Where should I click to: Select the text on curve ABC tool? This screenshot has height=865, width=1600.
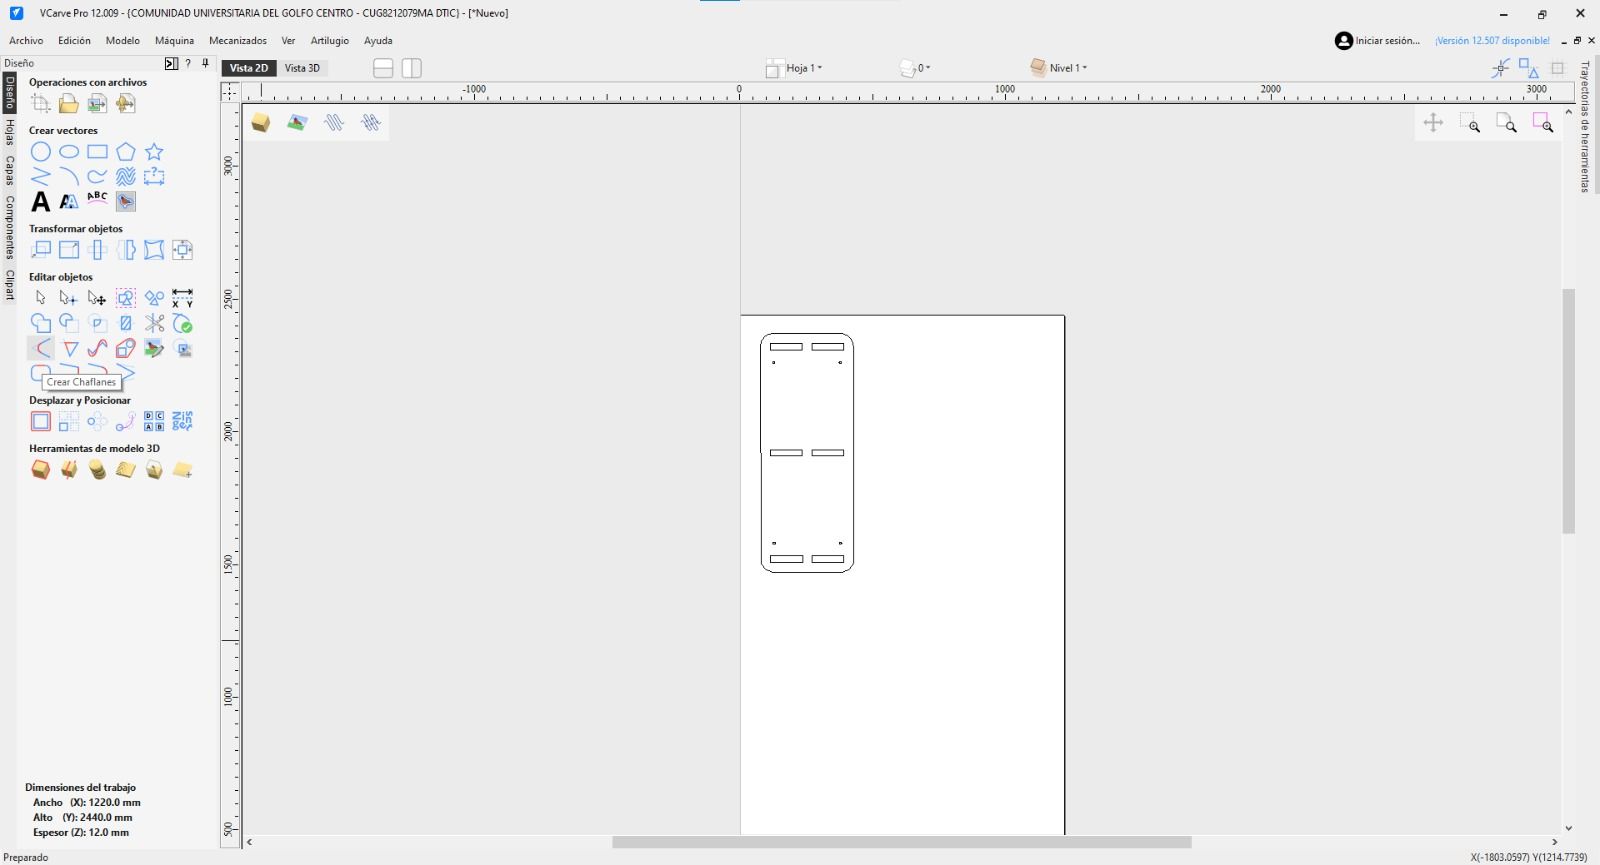click(x=97, y=201)
